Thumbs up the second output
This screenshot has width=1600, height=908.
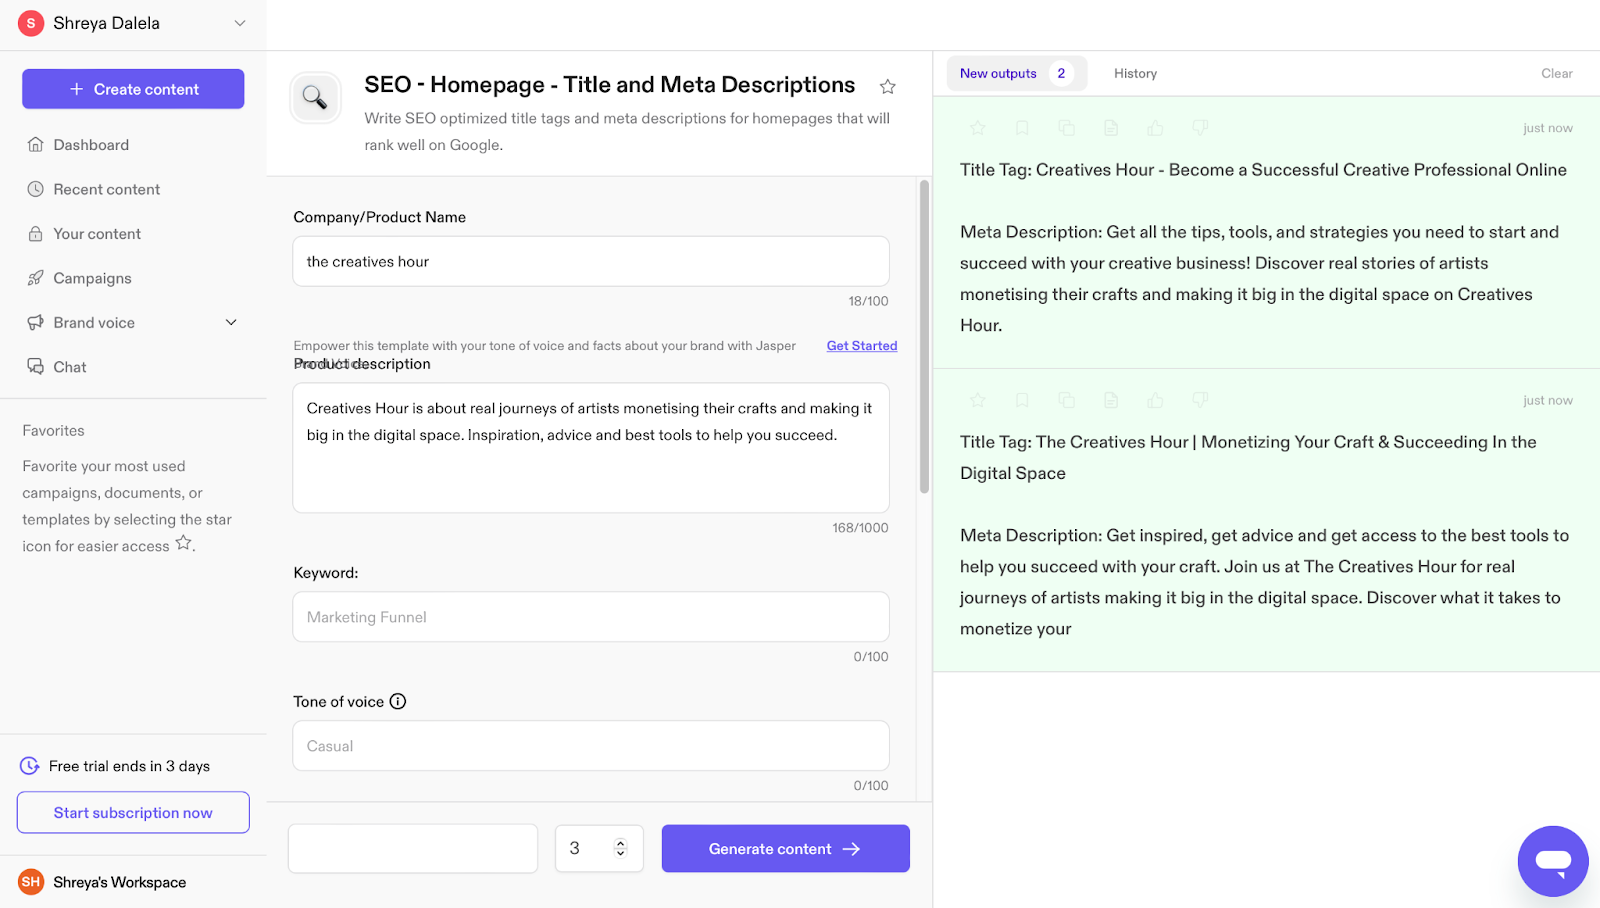tap(1155, 400)
